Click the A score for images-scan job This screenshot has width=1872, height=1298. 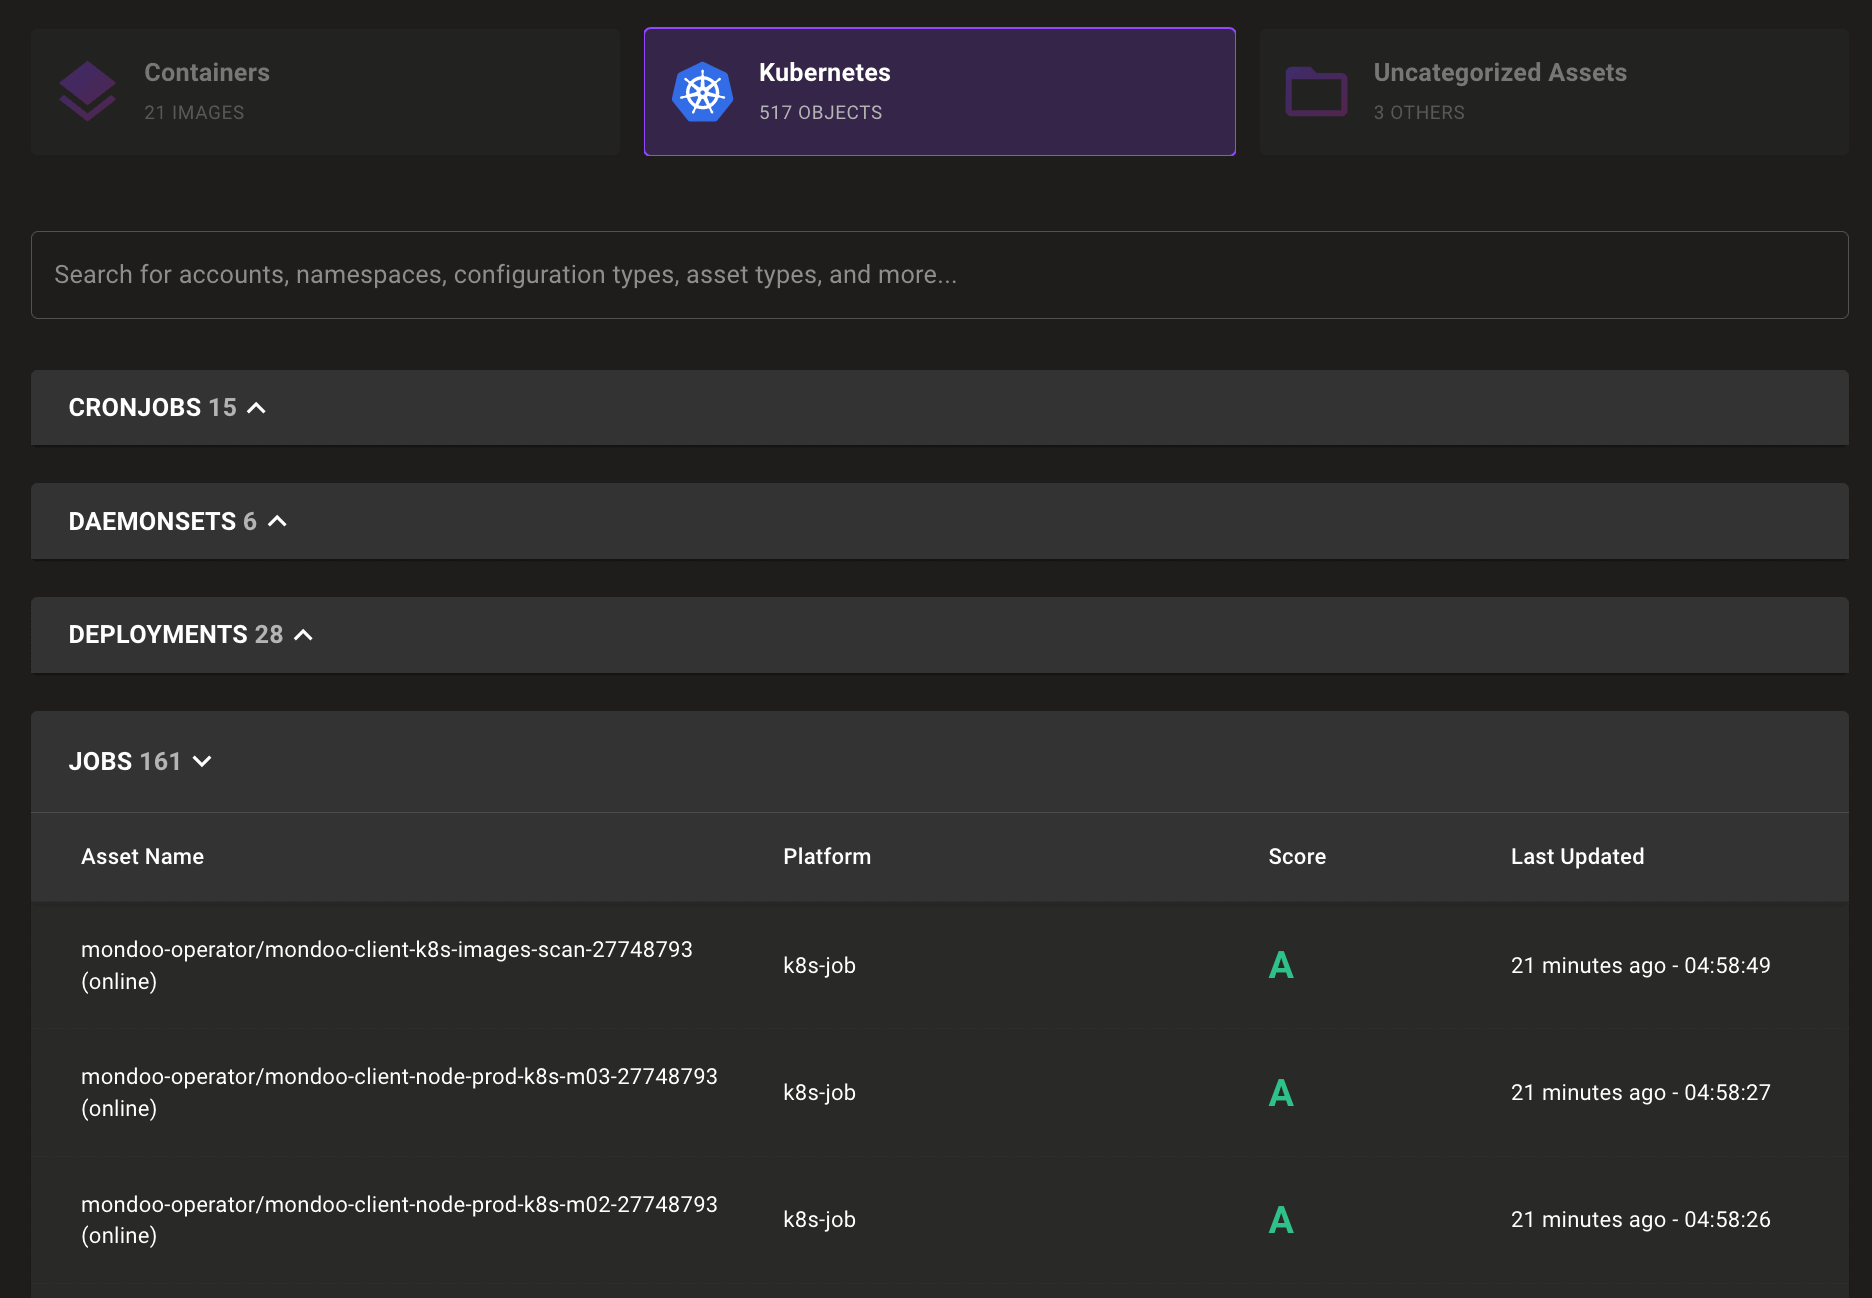click(x=1281, y=965)
